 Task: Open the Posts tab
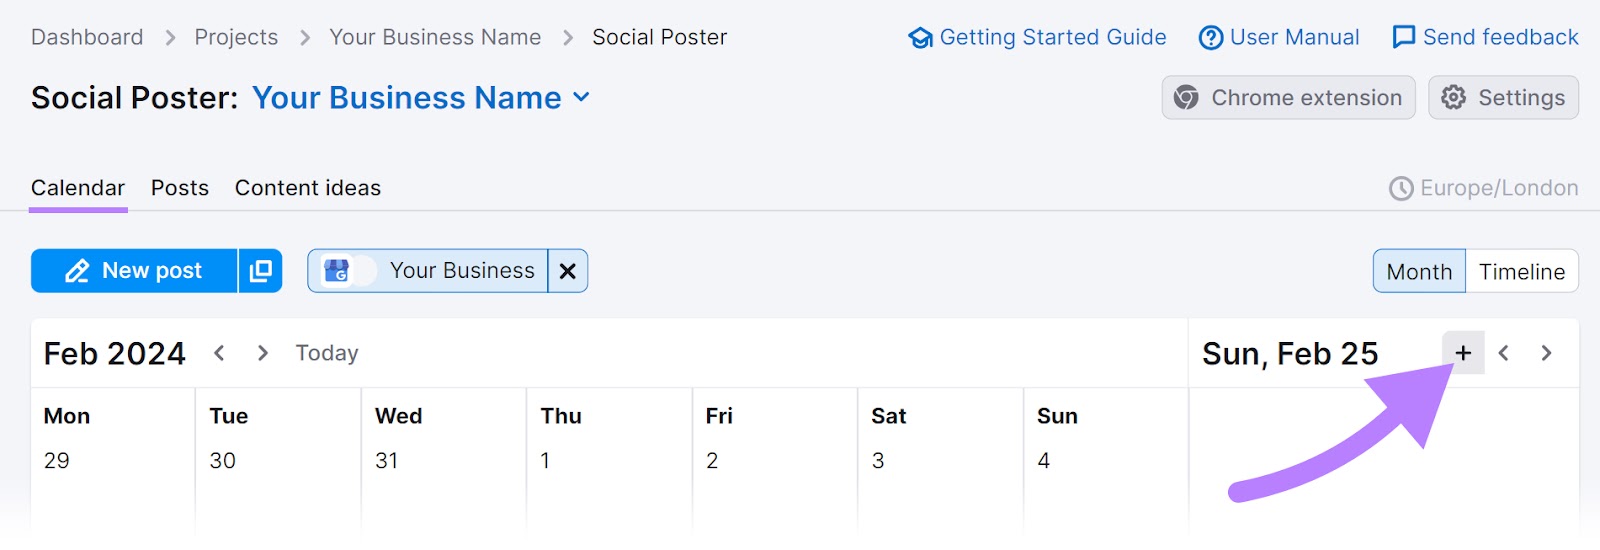coord(180,188)
